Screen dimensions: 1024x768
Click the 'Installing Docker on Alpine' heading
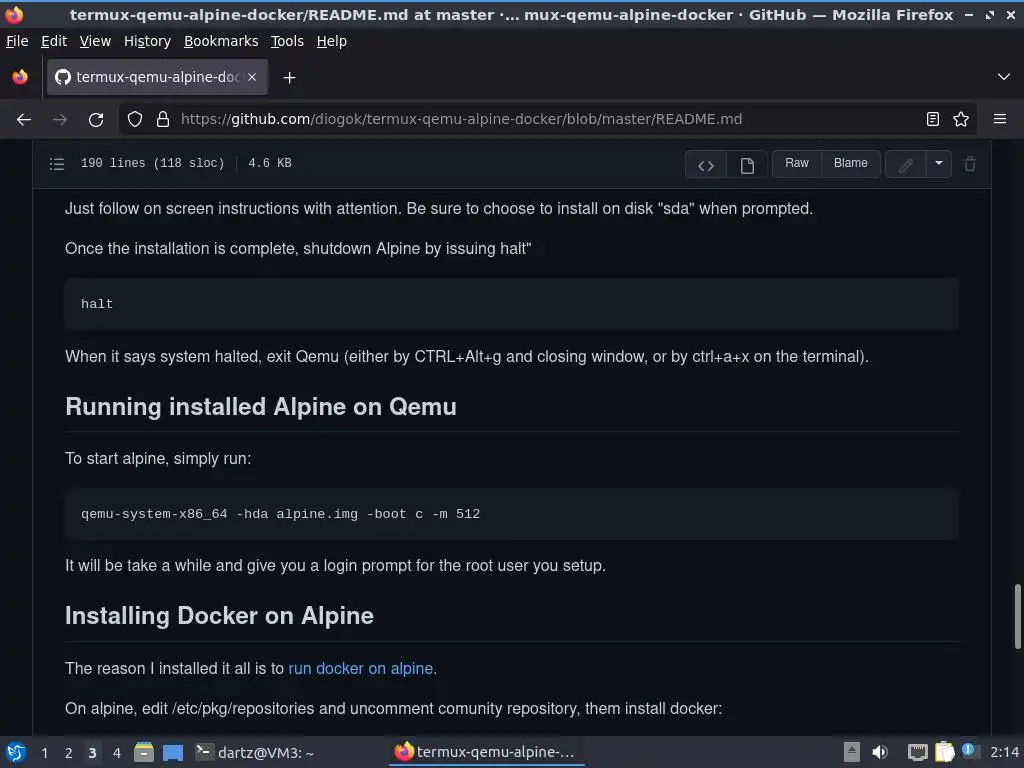[x=219, y=616]
